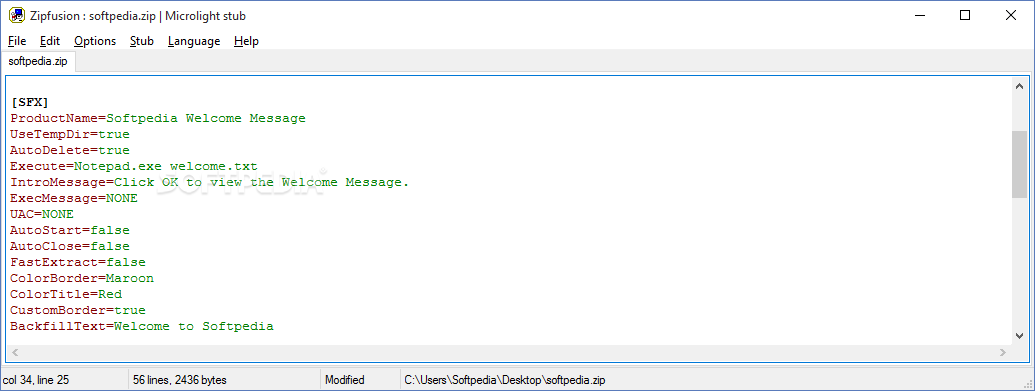The image size is (1035, 391).
Task: Close the Zipfusion window
Action: (1010, 16)
